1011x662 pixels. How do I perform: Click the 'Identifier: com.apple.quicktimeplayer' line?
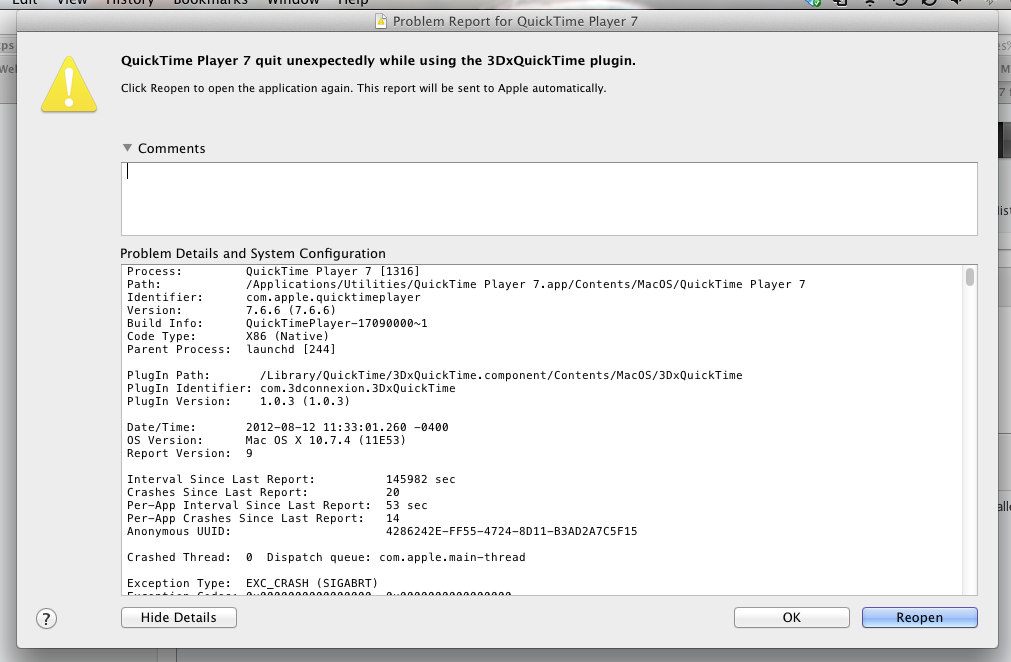(273, 297)
